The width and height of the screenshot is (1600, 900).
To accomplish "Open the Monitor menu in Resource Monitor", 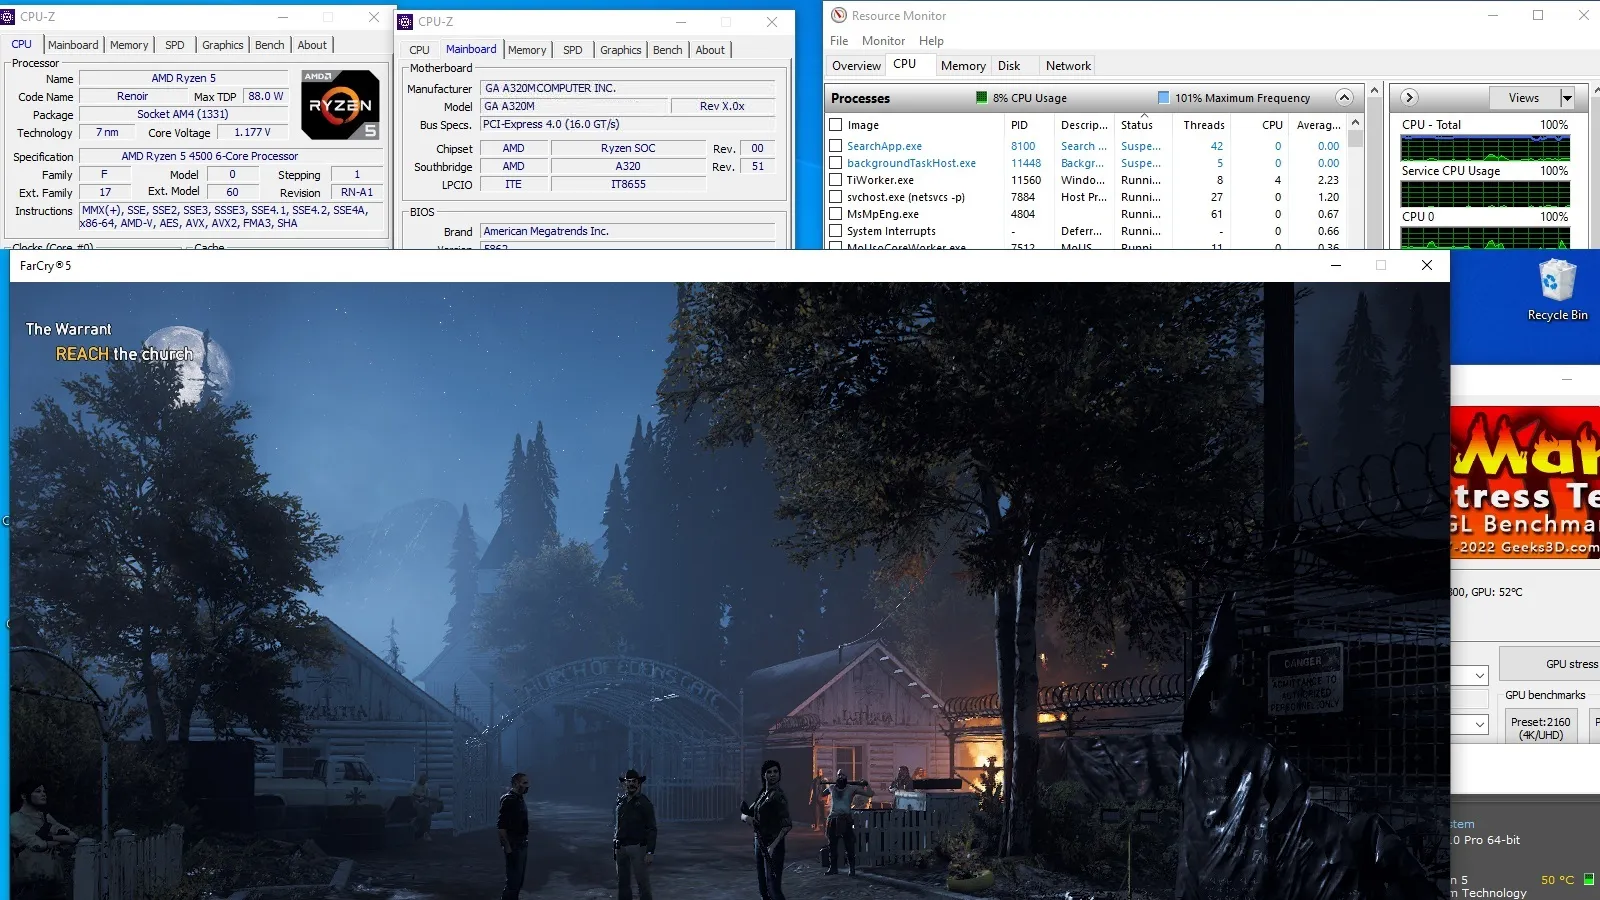I will tap(883, 41).
